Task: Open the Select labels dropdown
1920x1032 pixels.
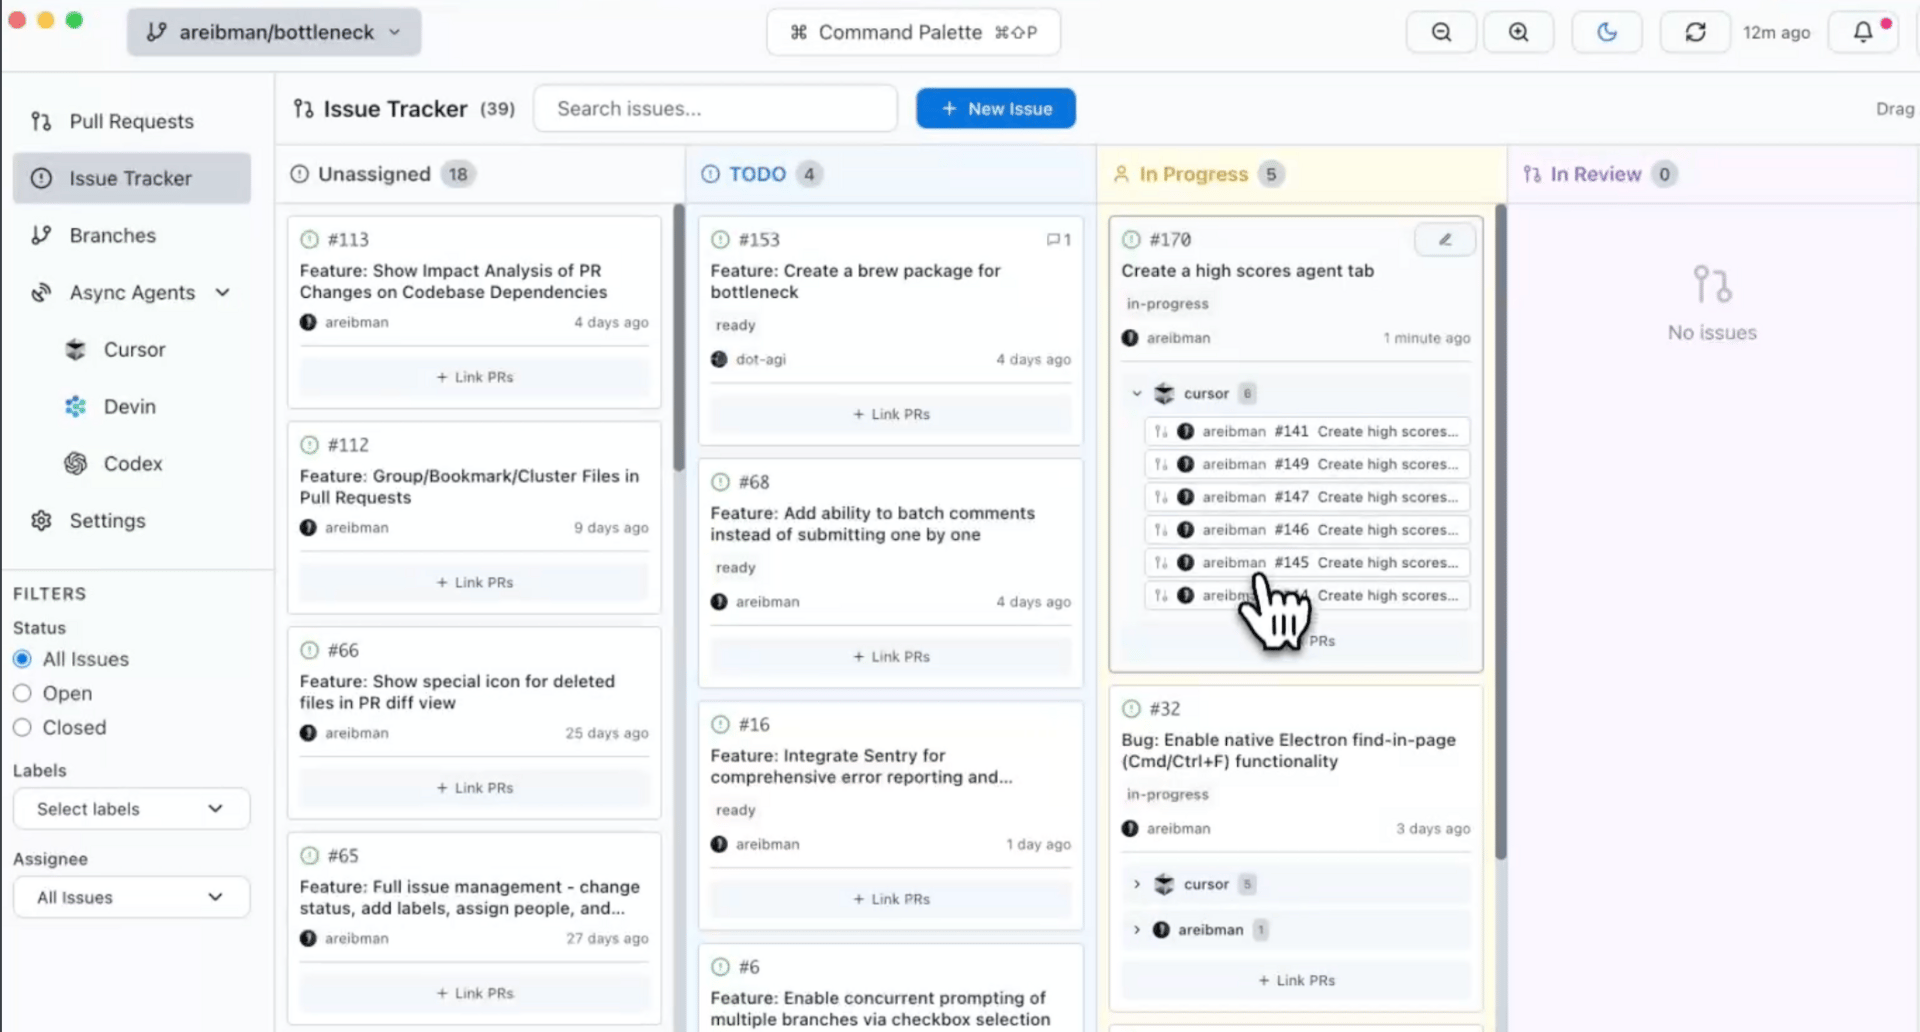Action: (x=131, y=809)
